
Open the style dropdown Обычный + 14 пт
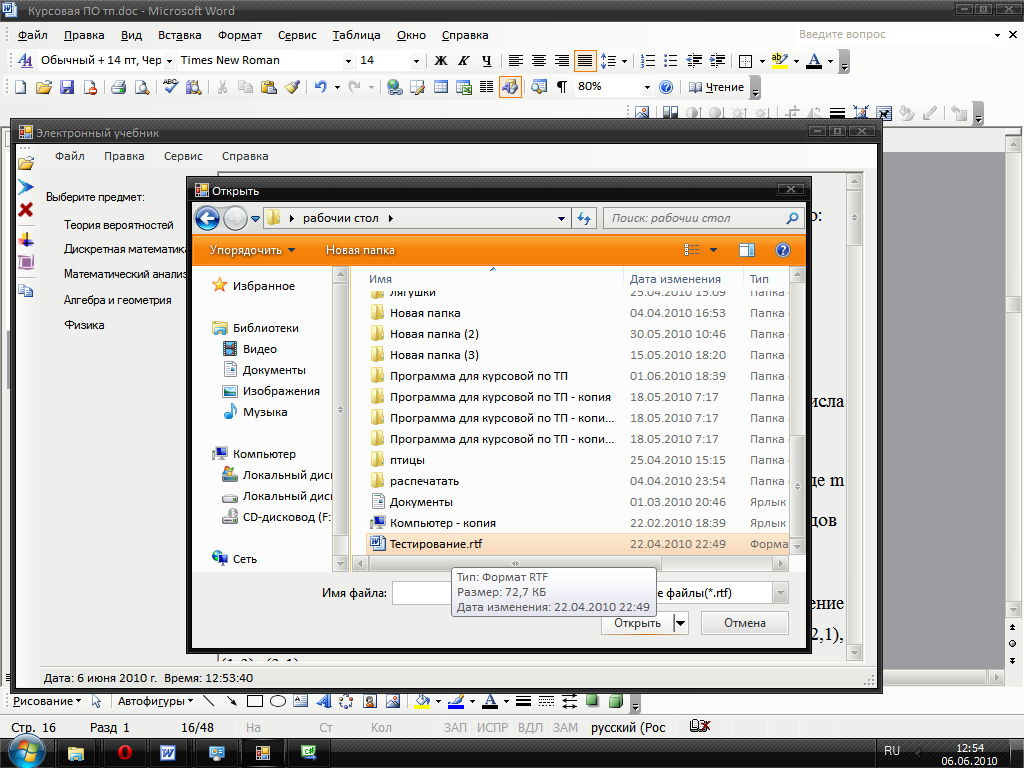coord(169,61)
